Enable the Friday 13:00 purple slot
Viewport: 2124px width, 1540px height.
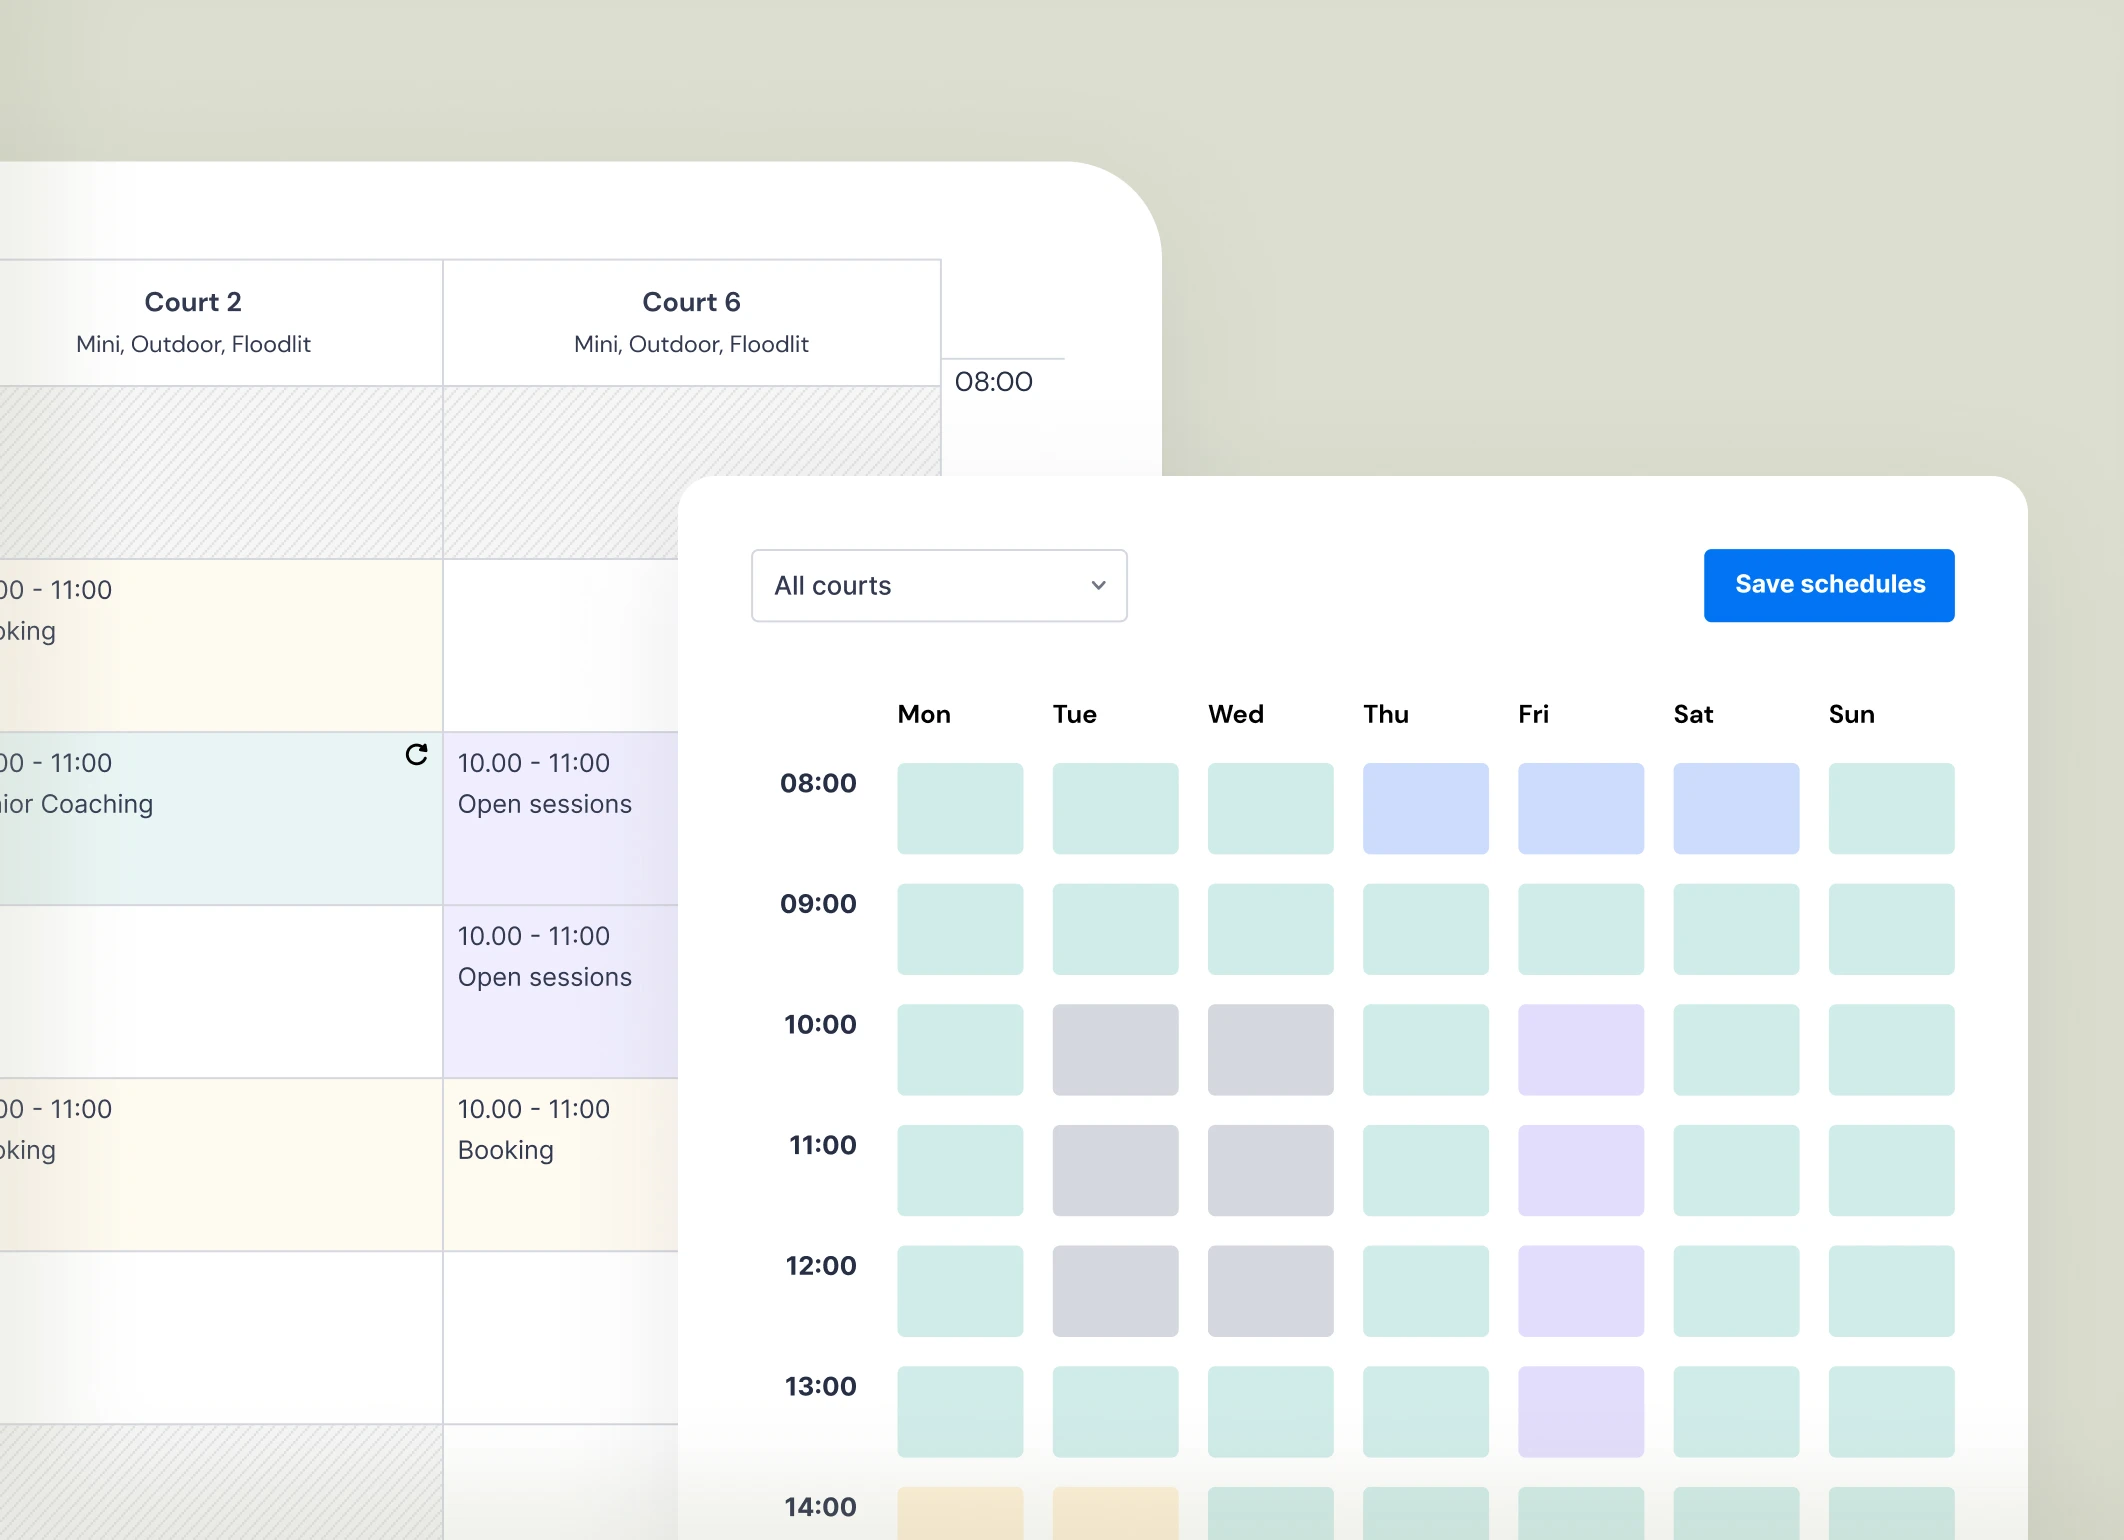pyautogui.click(x=1580, y=1412)
